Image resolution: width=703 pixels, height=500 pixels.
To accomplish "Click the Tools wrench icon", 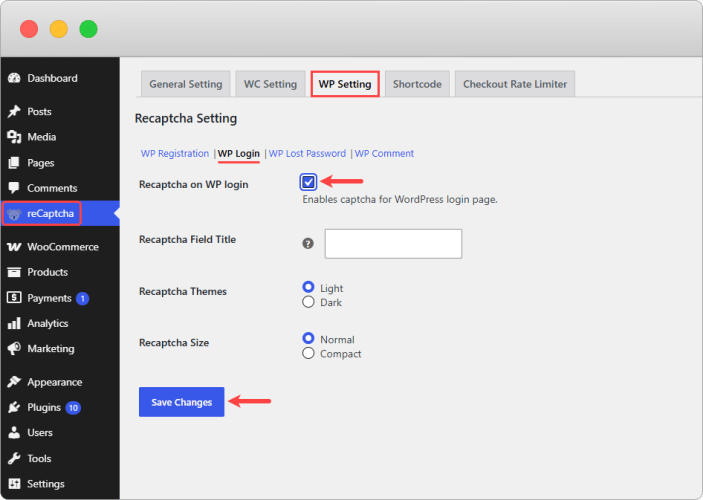I will click(x=14, y=458).
